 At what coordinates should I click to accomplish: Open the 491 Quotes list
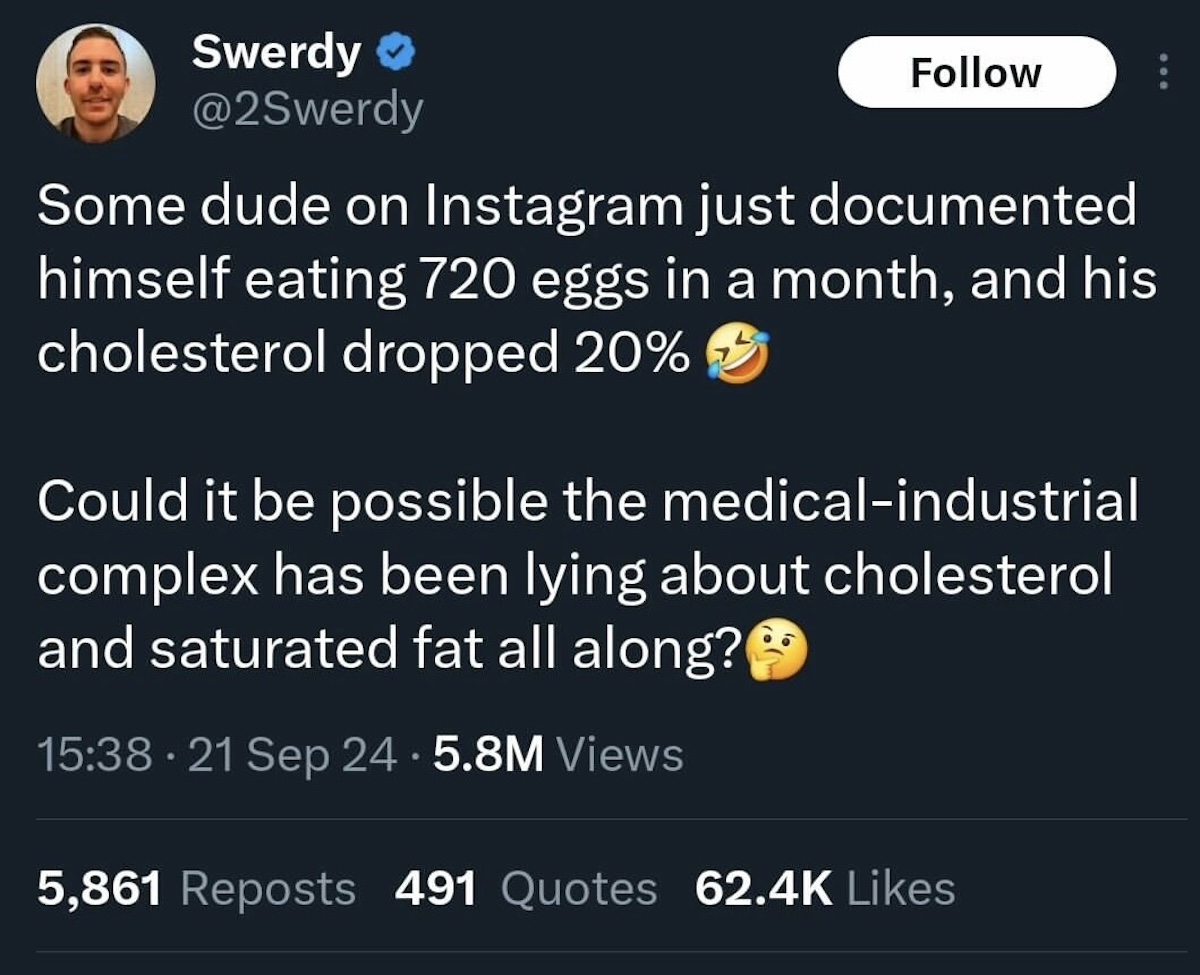click(x=526, y=888)
